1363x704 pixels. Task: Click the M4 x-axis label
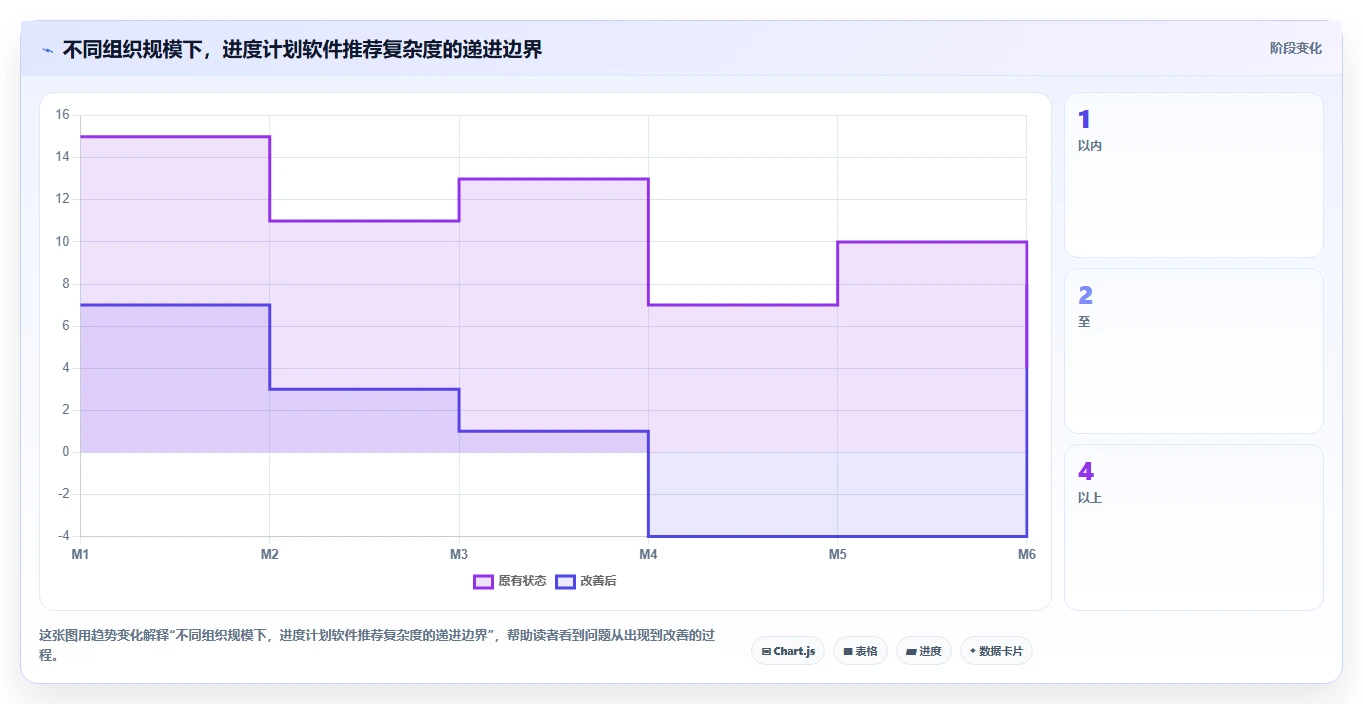pos(648,554)
